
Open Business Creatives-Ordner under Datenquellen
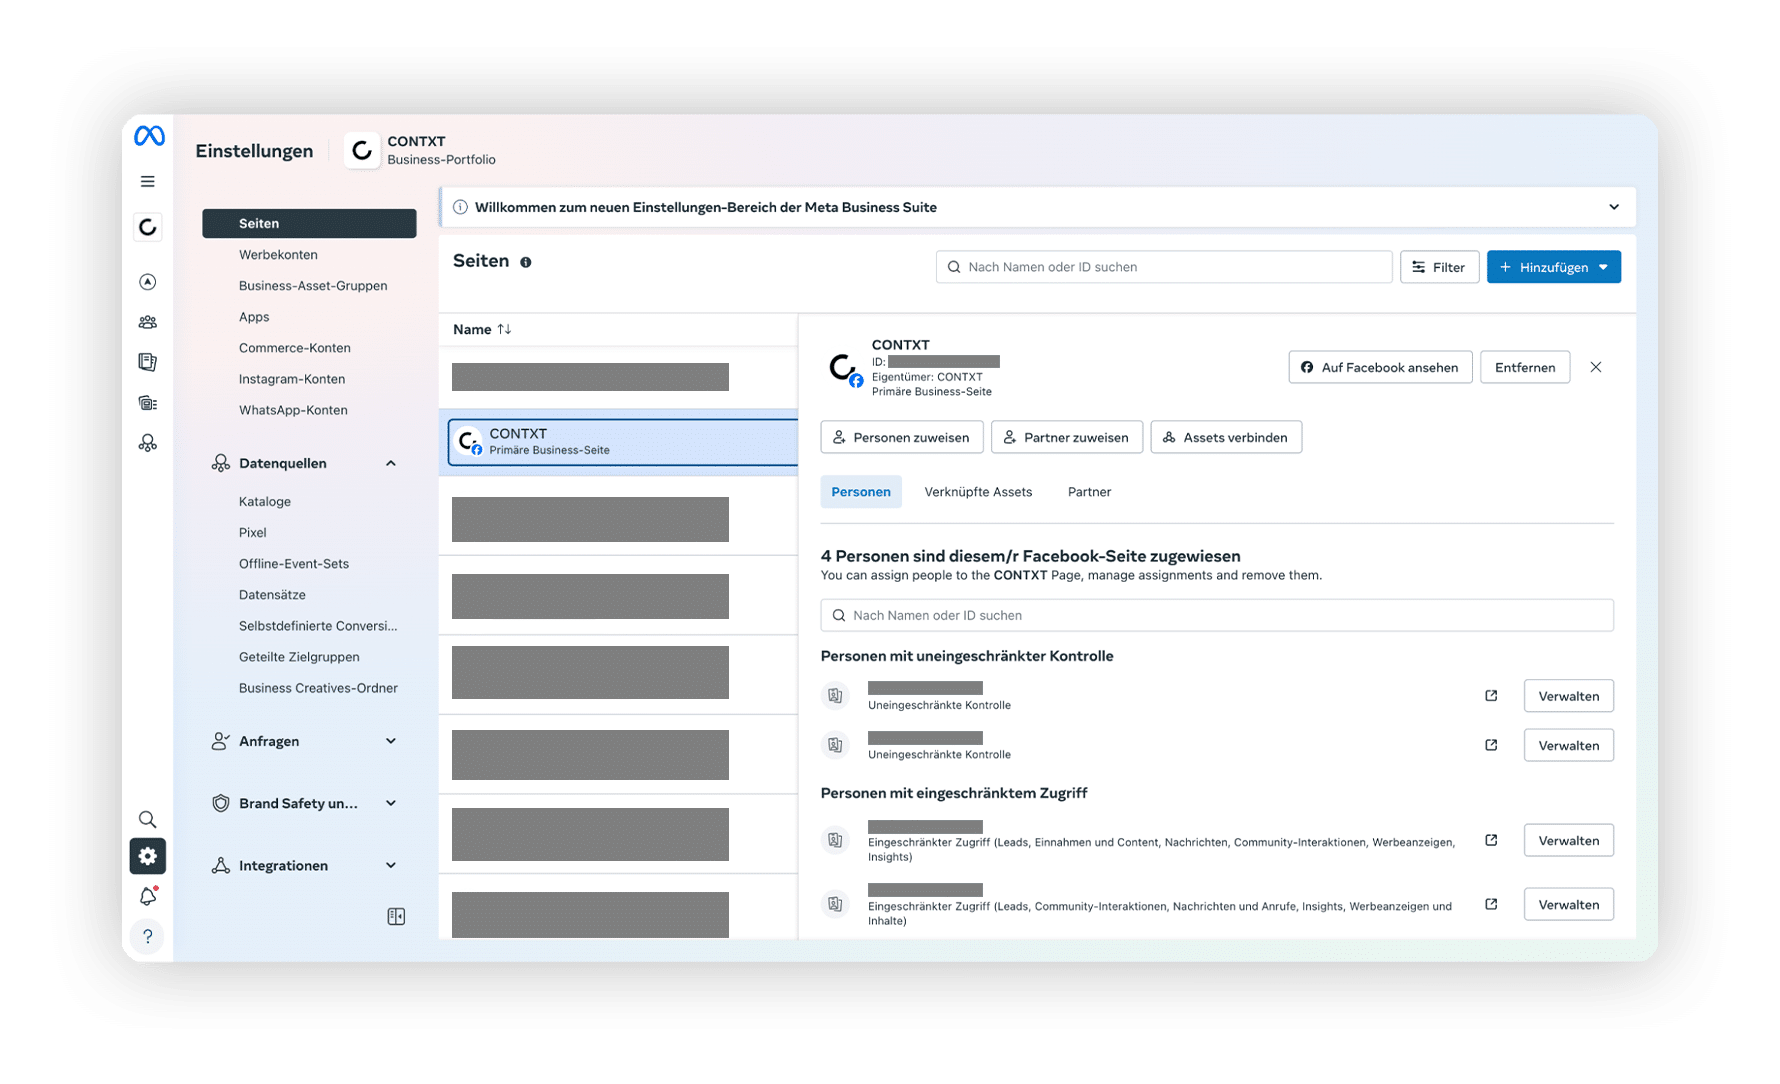coord(318,688)
